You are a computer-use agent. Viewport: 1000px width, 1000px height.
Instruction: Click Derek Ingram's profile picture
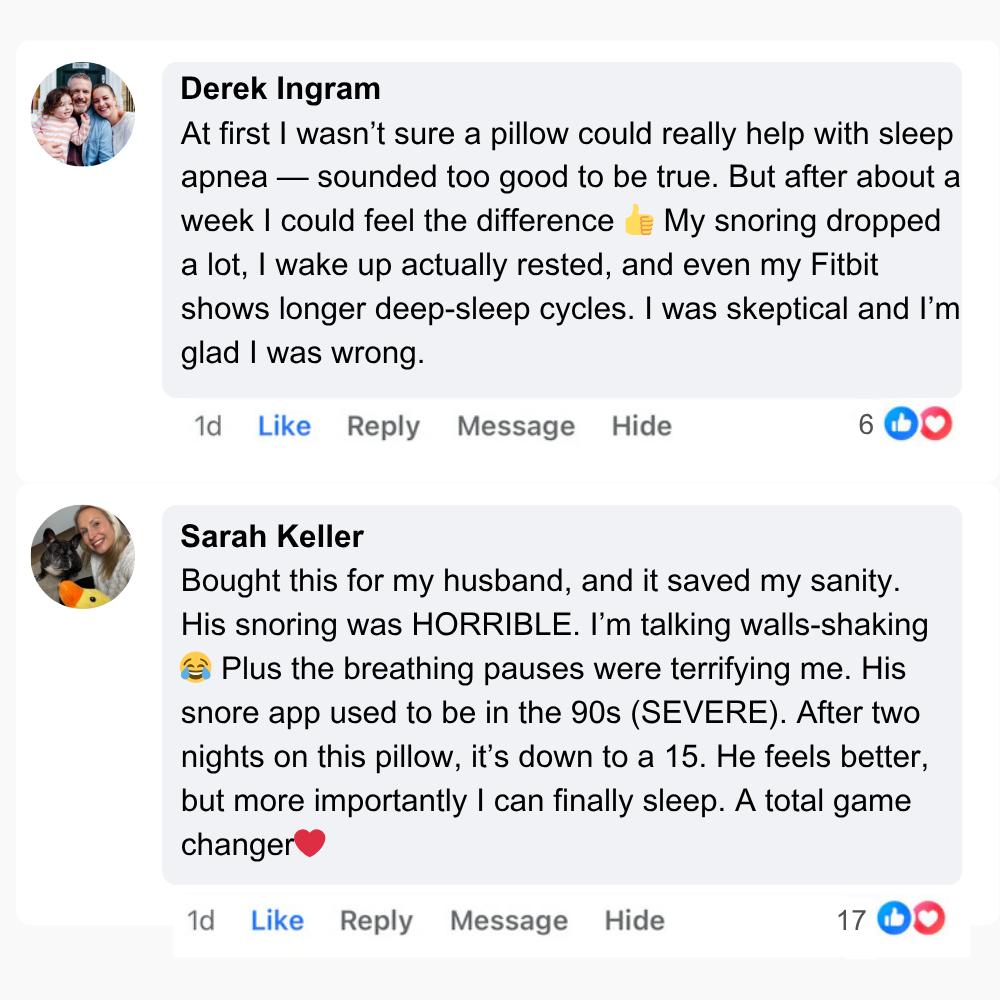coord(83,114)
